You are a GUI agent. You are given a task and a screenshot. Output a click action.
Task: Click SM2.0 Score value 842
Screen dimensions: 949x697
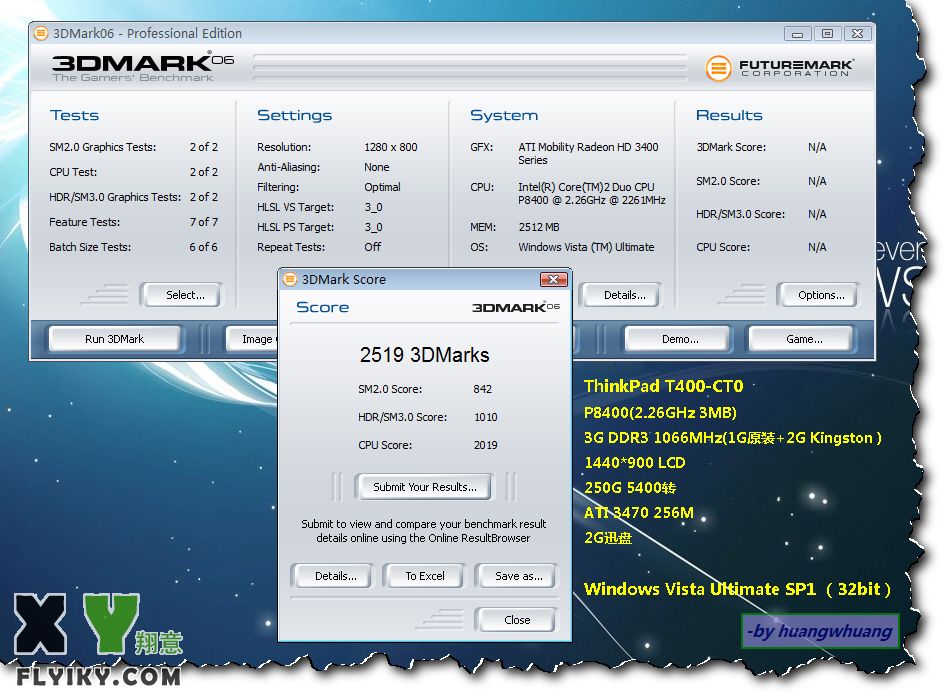click(x=482, y=389)
